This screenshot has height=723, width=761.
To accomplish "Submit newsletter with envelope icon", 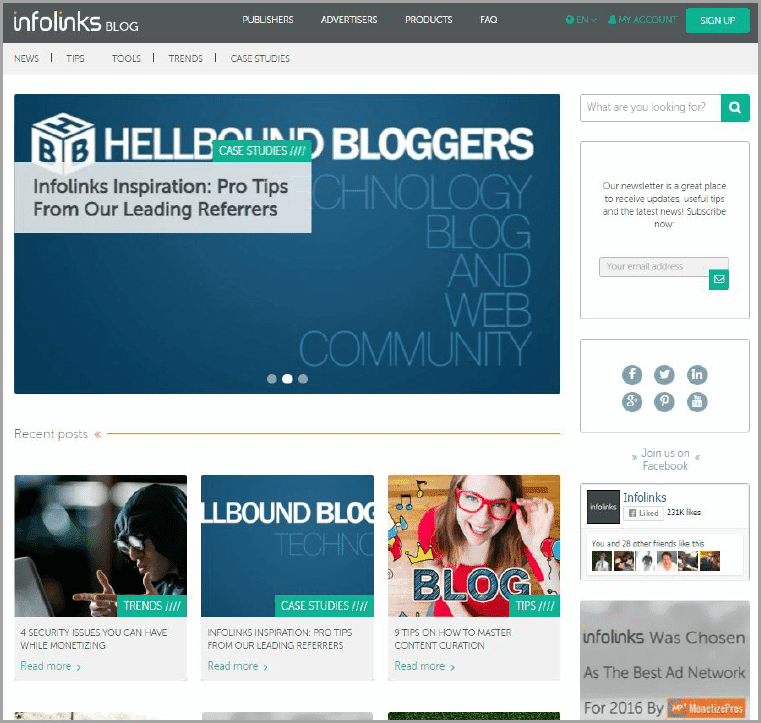I will pyautogui.click(x=719, y=279).
